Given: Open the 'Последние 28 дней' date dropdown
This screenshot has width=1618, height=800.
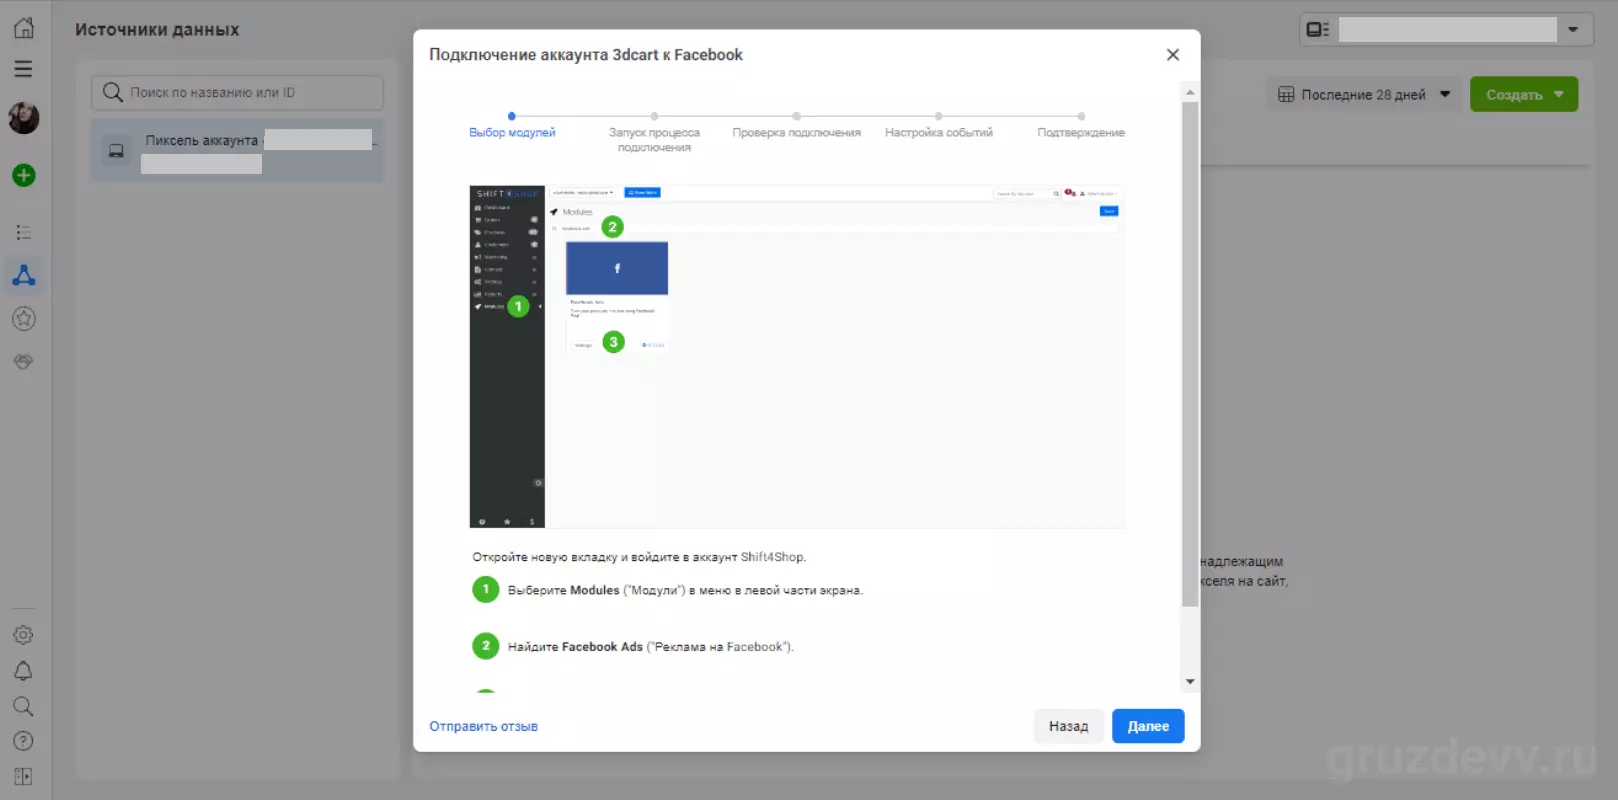Looking at the screenshot, I should (1364, 95).
